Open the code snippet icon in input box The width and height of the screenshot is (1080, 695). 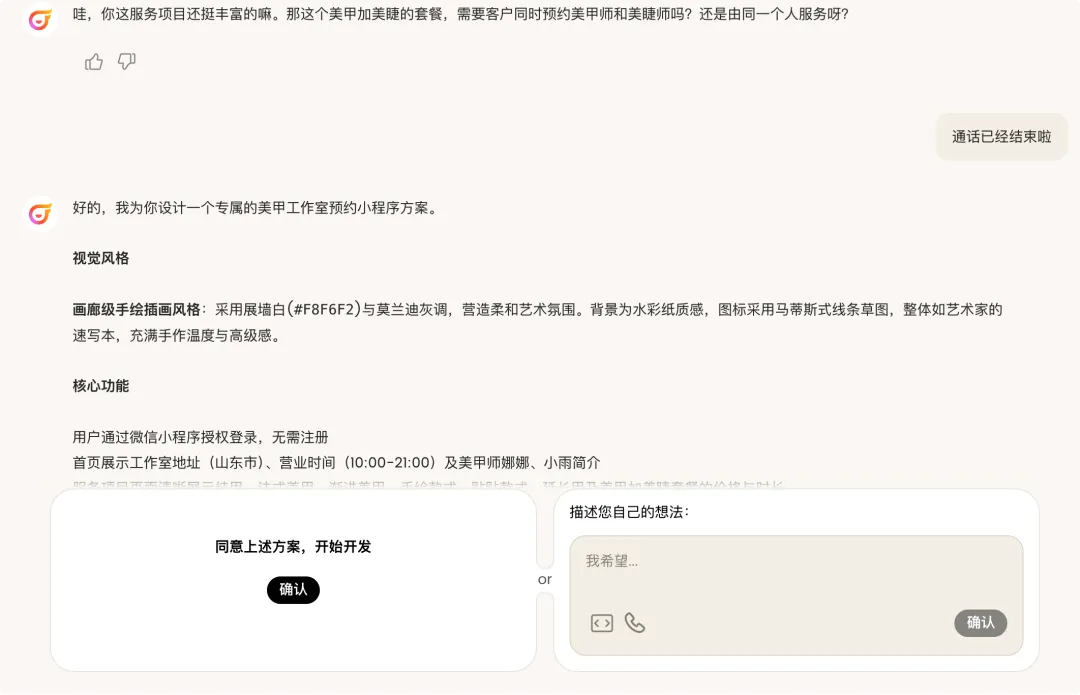click(x=601, y=623)
